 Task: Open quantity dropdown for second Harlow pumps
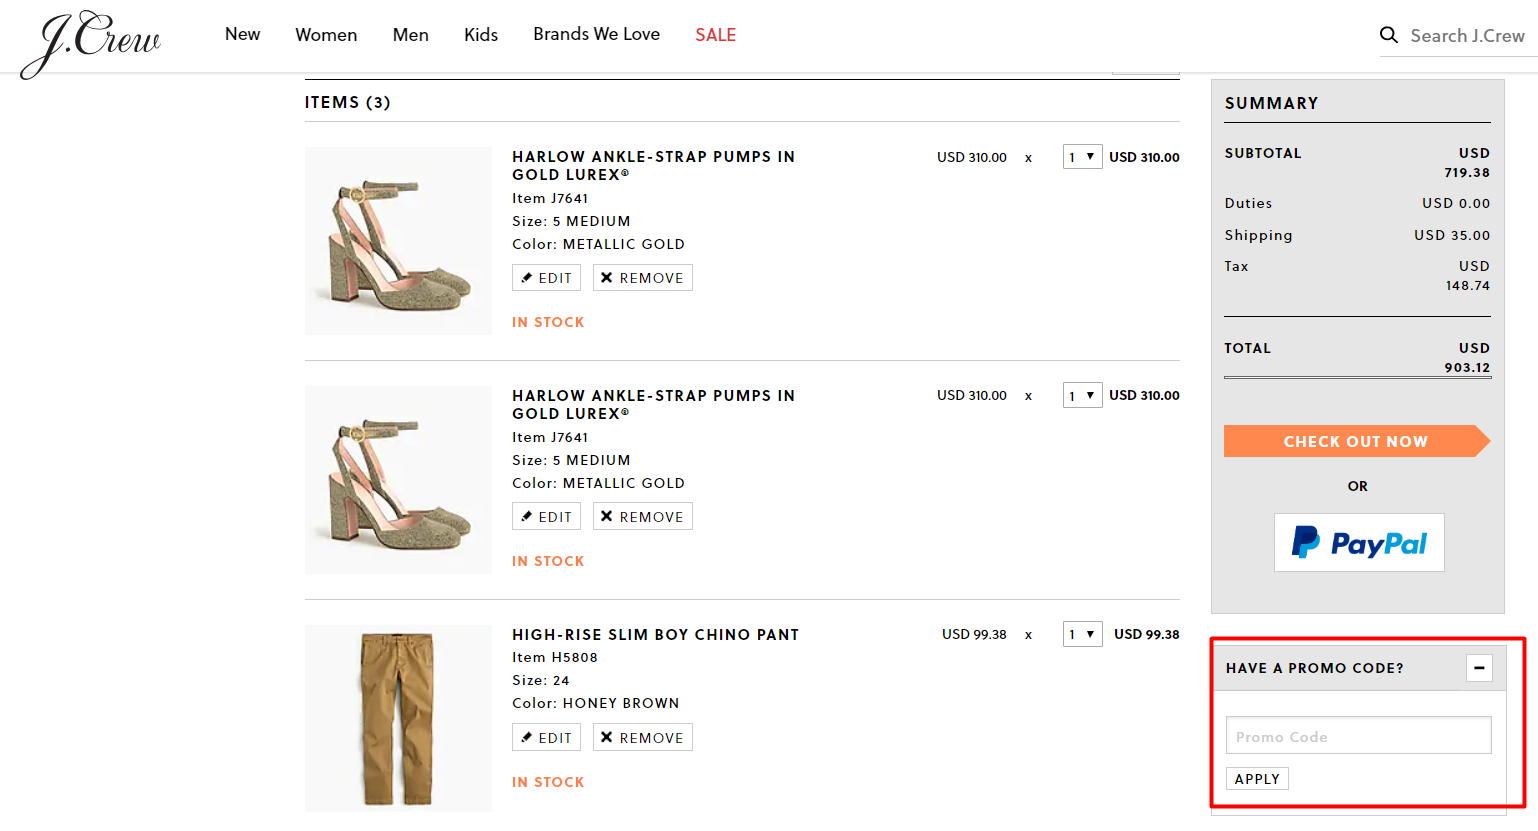pyautogui.click(x=1082, y=395)
